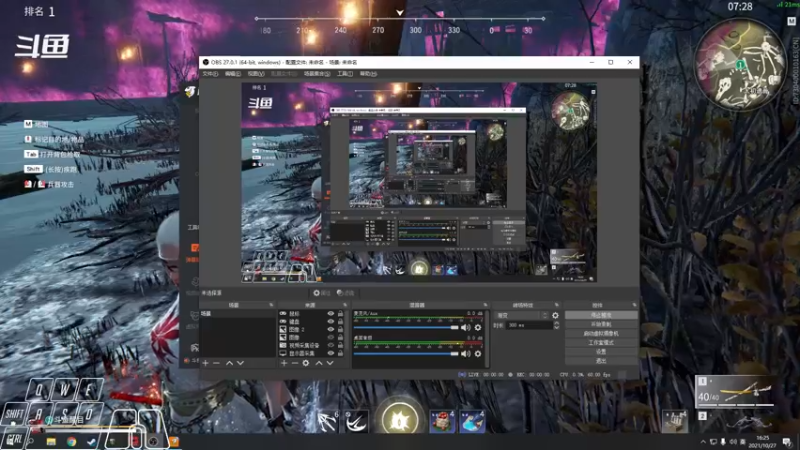The width and height of the screenshot is (800, 450).
Task: Toggle the padlock on the 显示器采集 source
Action: point(340,353)
